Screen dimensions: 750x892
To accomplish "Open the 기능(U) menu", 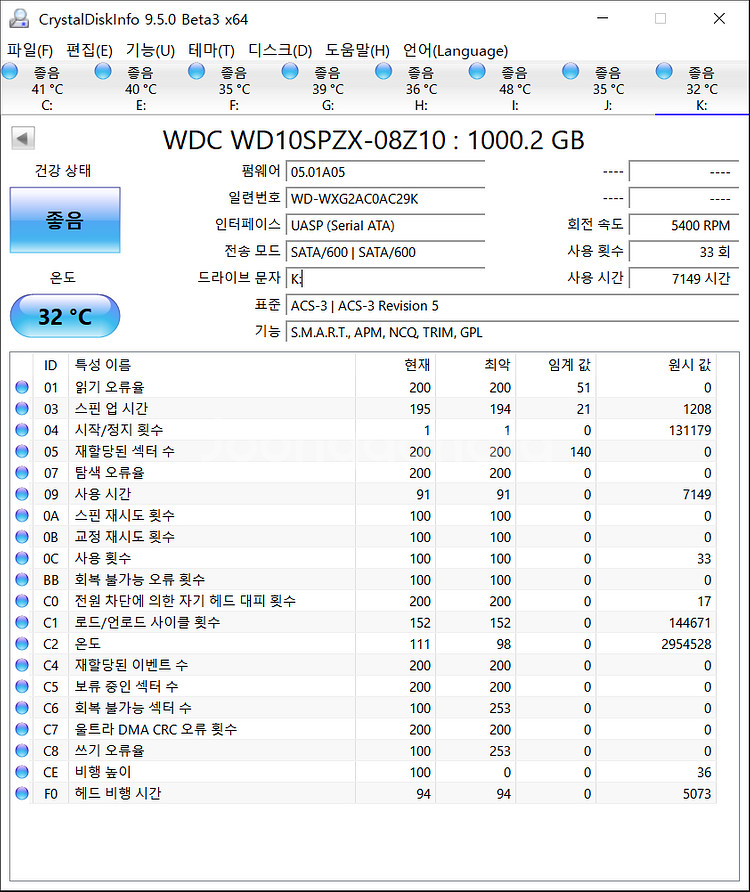I will 150,51.
